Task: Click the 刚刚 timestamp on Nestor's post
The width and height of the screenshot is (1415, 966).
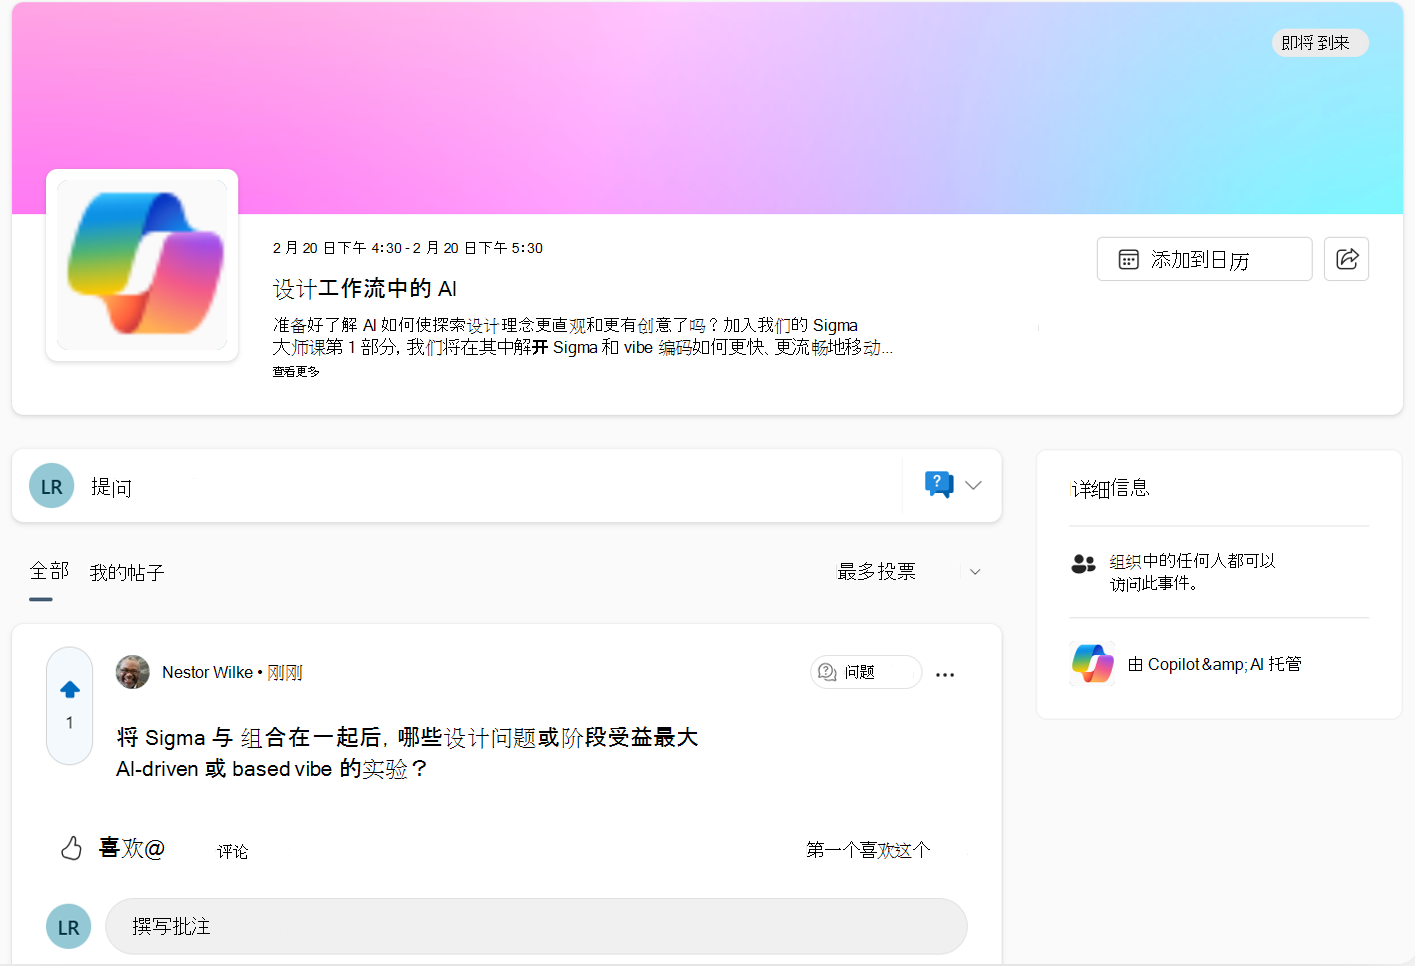Action: (285, 673)
